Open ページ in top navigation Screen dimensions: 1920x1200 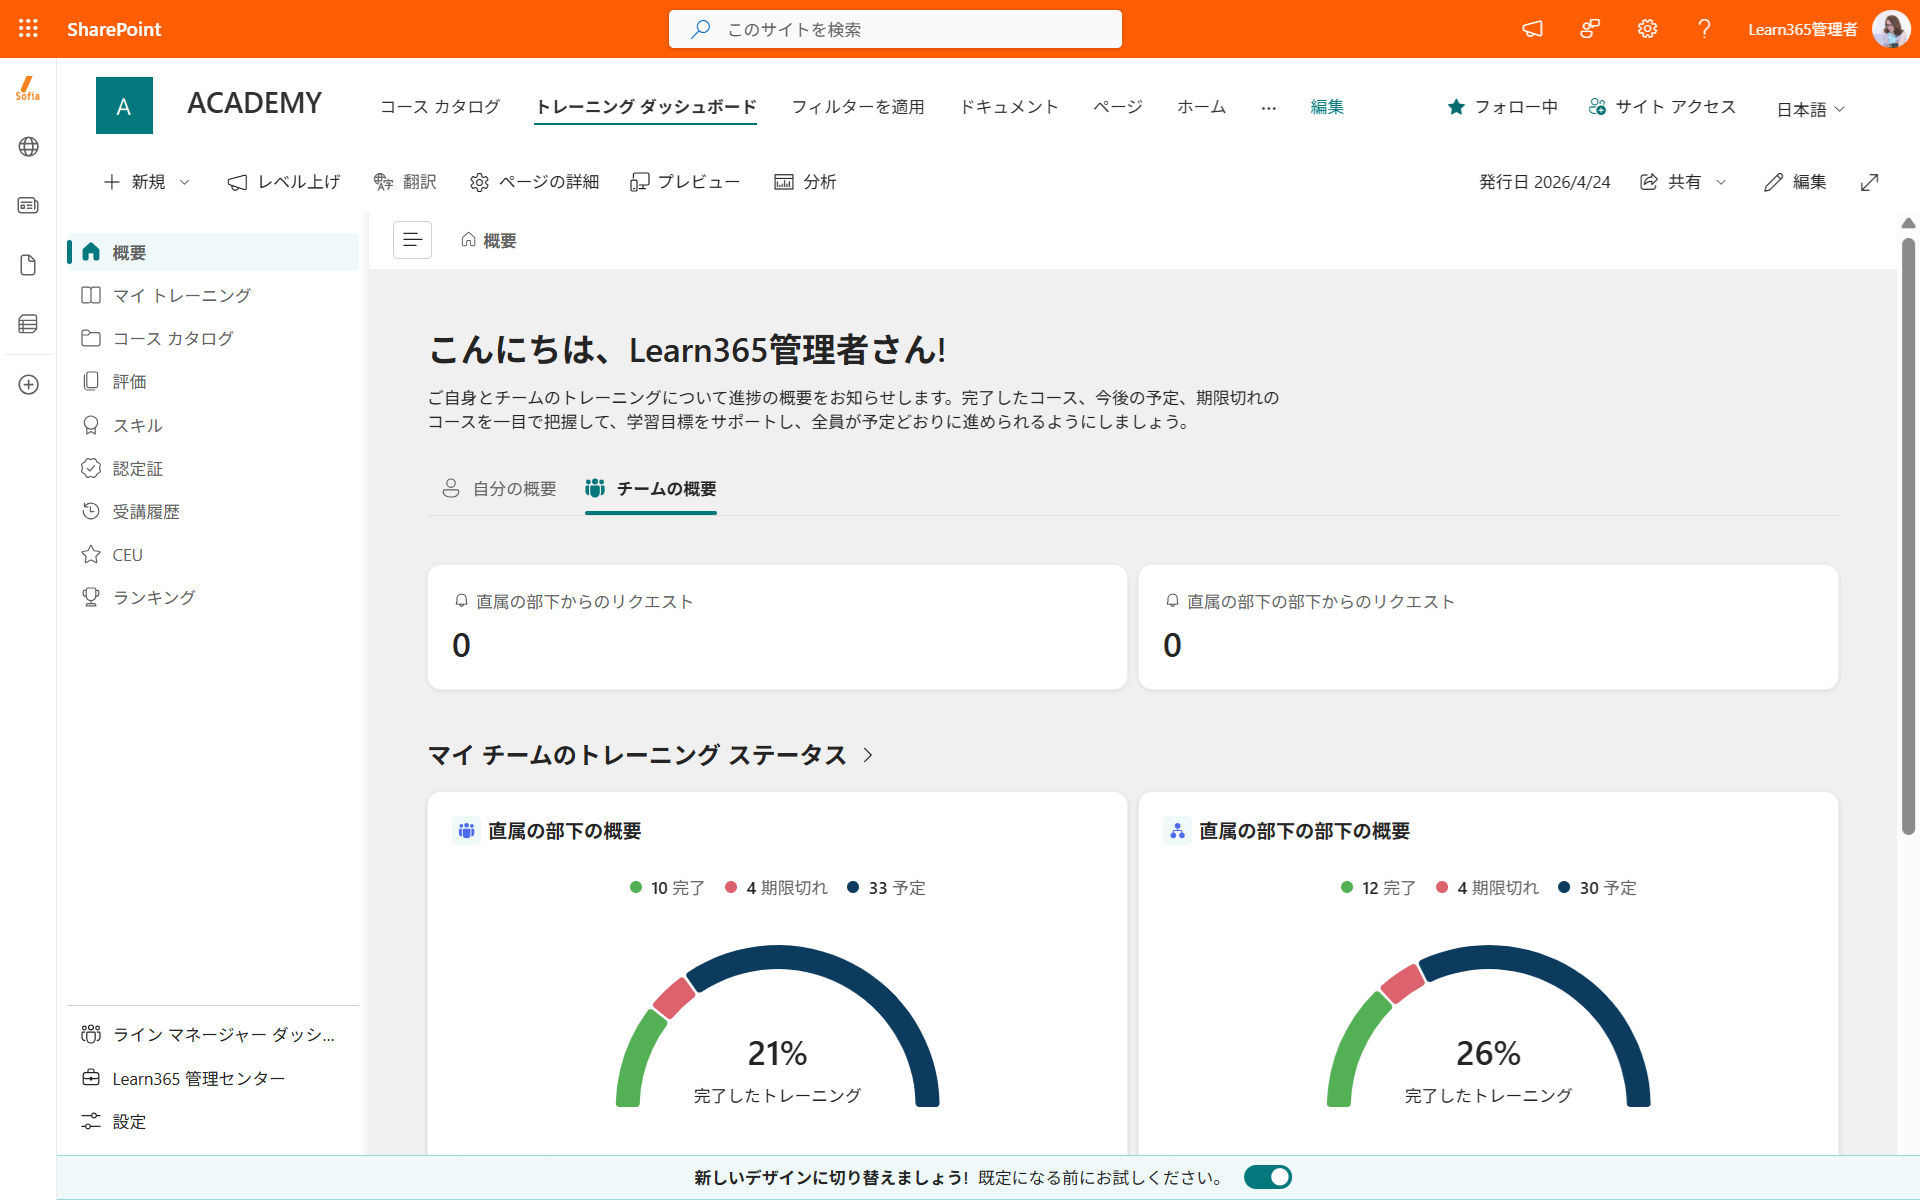point(1118,107)
